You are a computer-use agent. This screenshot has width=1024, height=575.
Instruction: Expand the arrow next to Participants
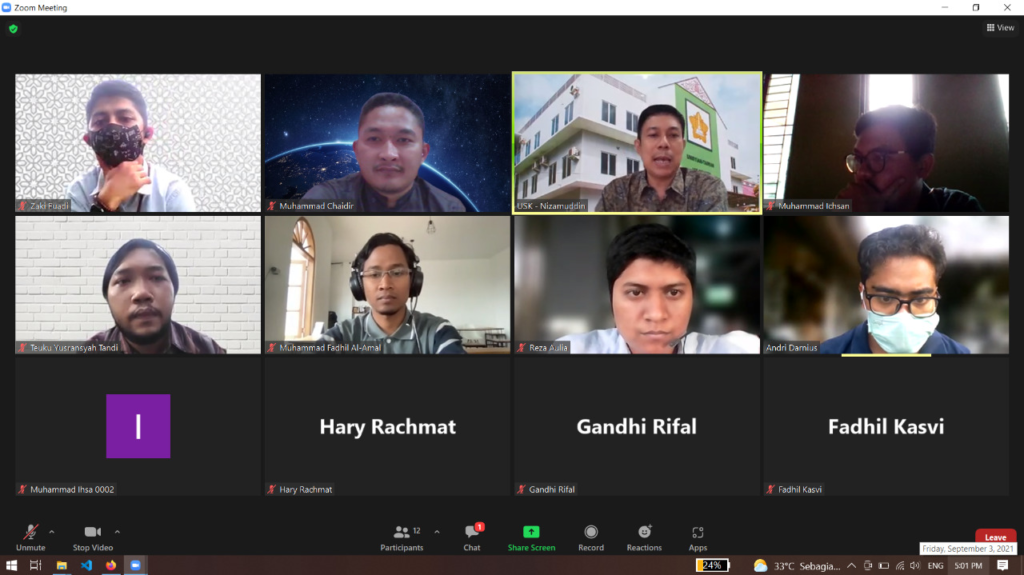point(437,532)
